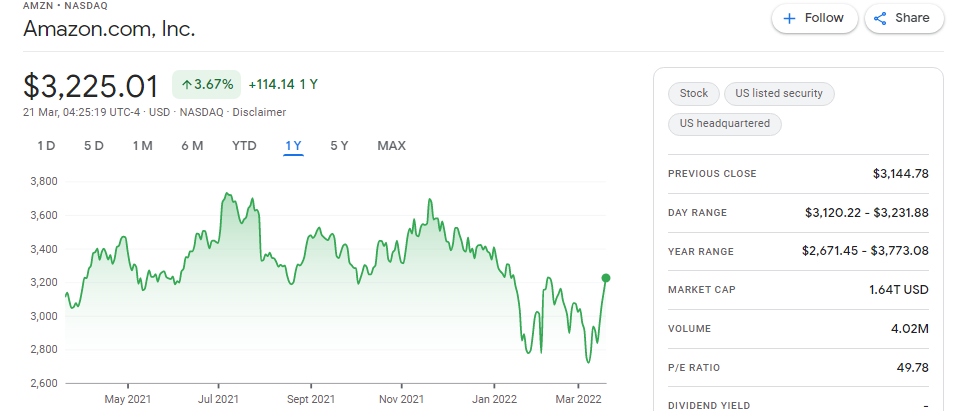Click the volume value 4.02M
This screenshot has width=954, height=411.
(x=910, y=329)
